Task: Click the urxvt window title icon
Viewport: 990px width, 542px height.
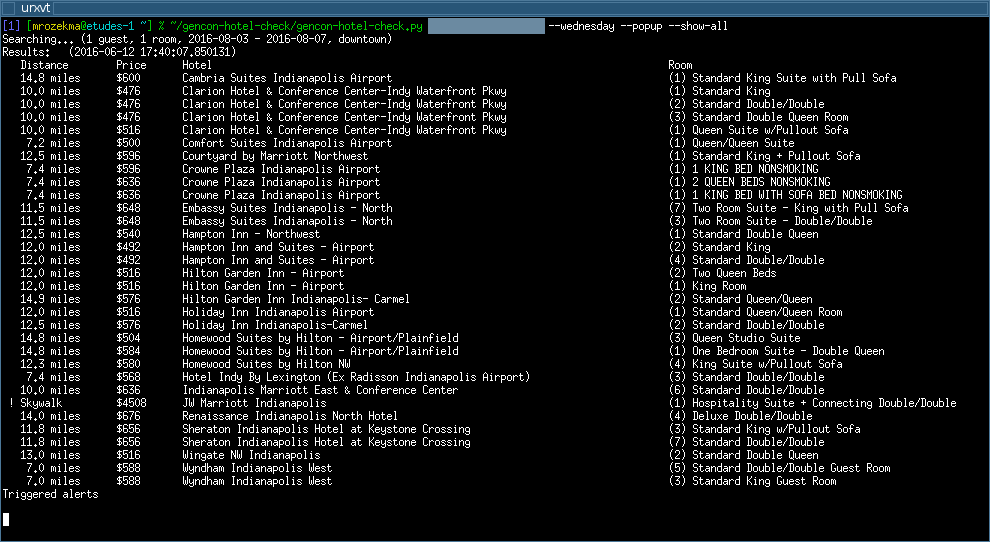Action: pyautogui.click(x=9, y=8)
